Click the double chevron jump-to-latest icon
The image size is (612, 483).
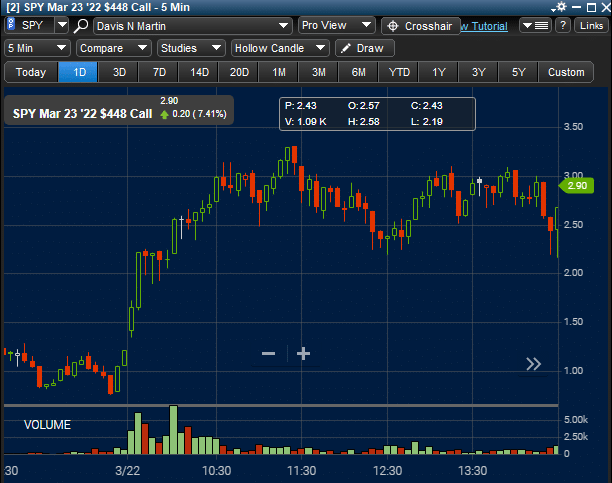(533, 364)
